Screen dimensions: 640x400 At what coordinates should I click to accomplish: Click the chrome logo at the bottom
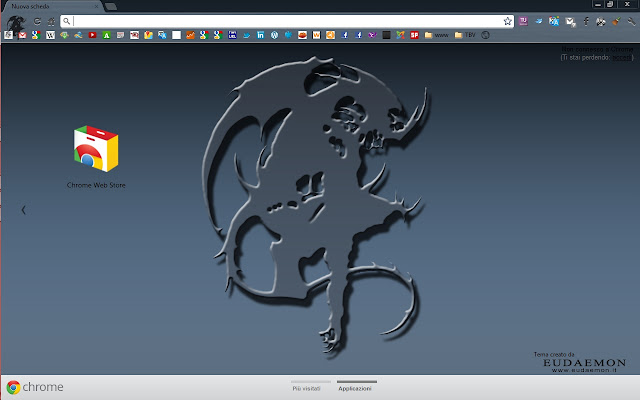[x=35, y=387]
